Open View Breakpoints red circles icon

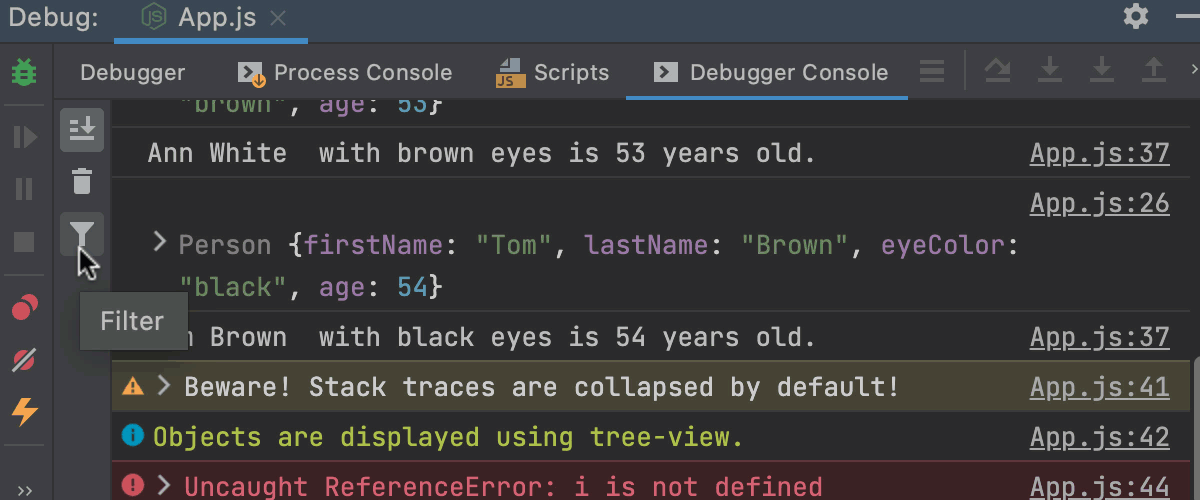(x=24, y=308)
